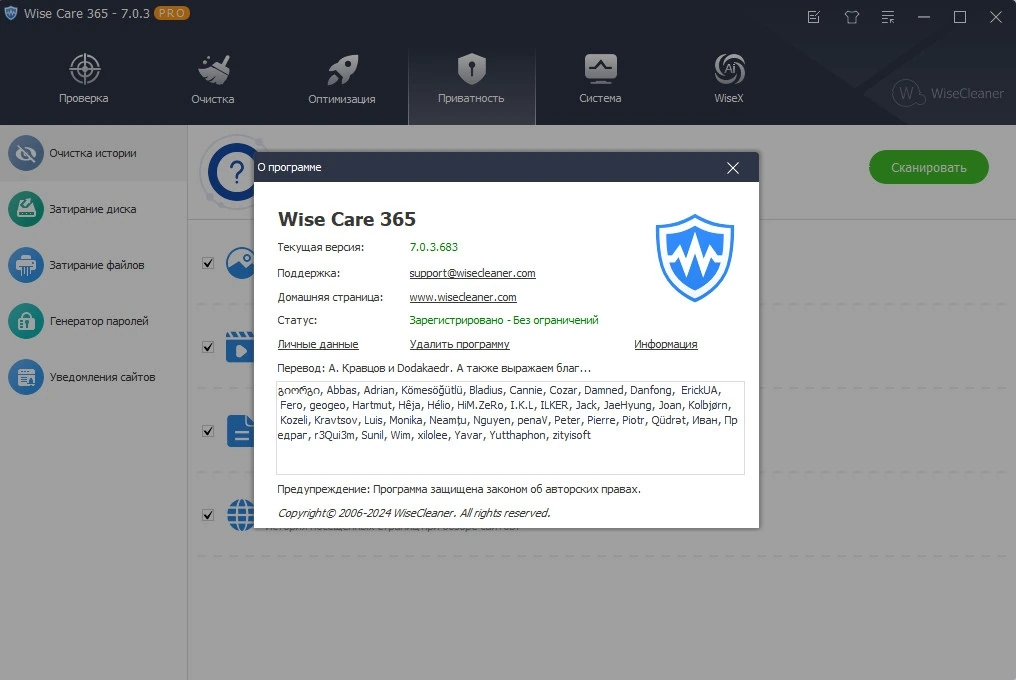This screenshot has width=1016, height=680.
Task: Click the video clapper icon in list
Action: (x=240, y=347)
